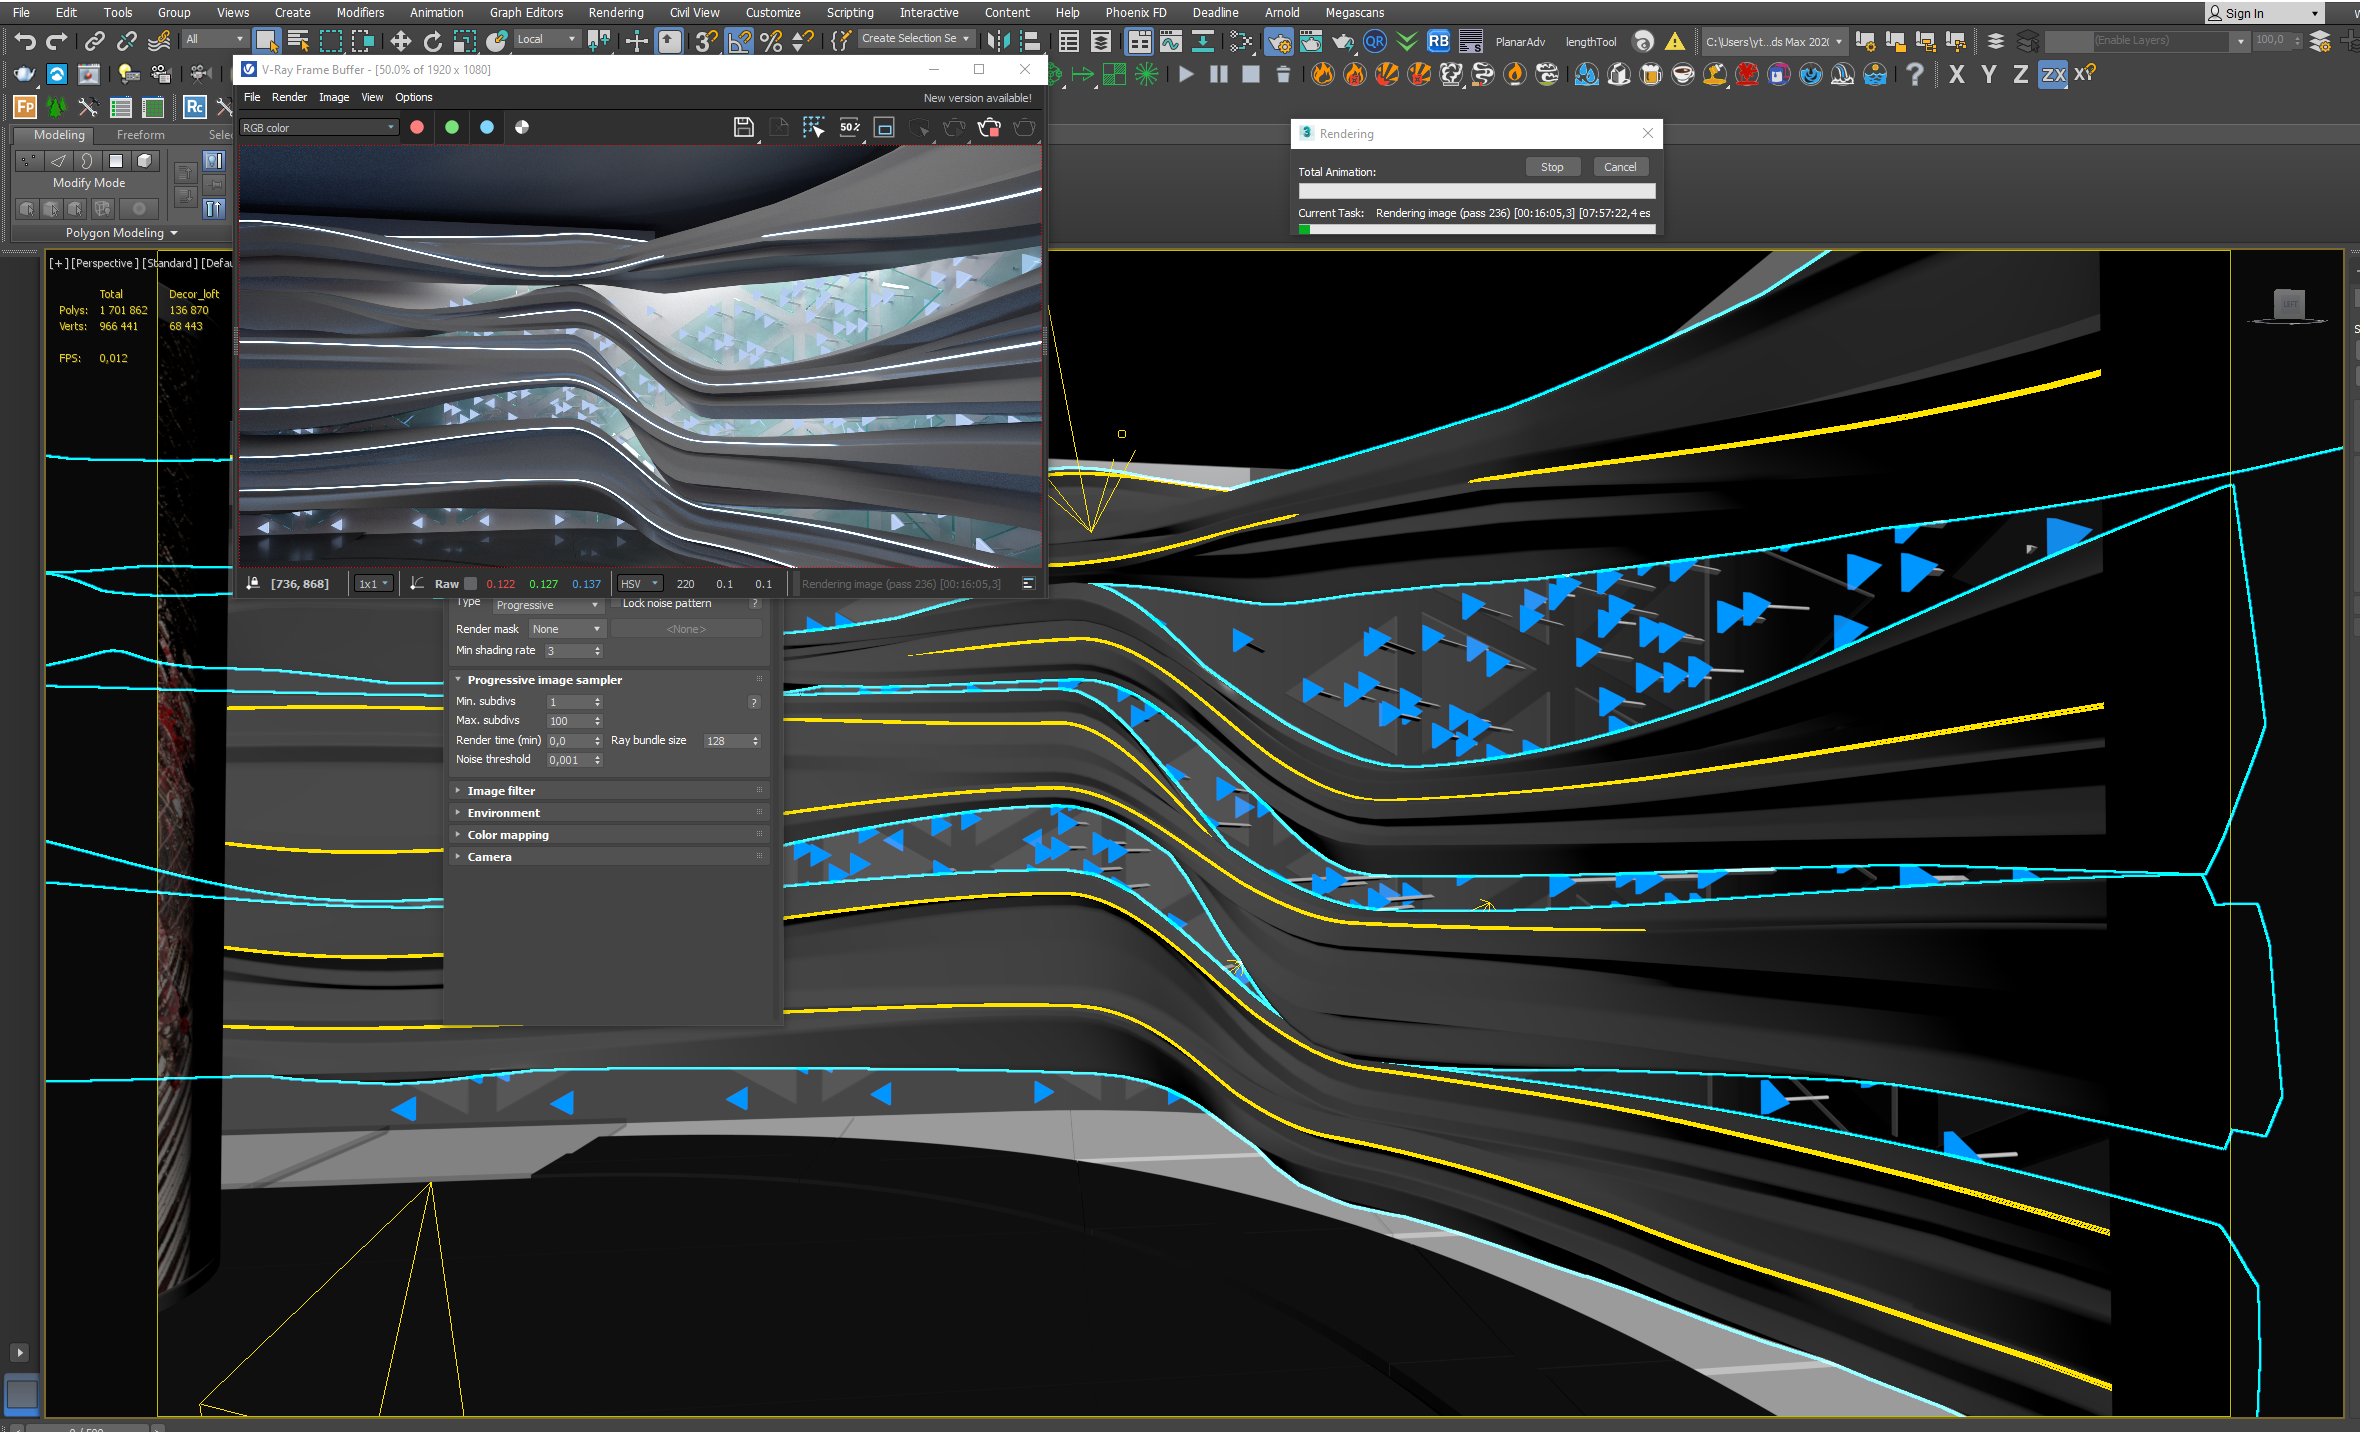Save image in V-Ray Frame Buffer

[743, 127]
